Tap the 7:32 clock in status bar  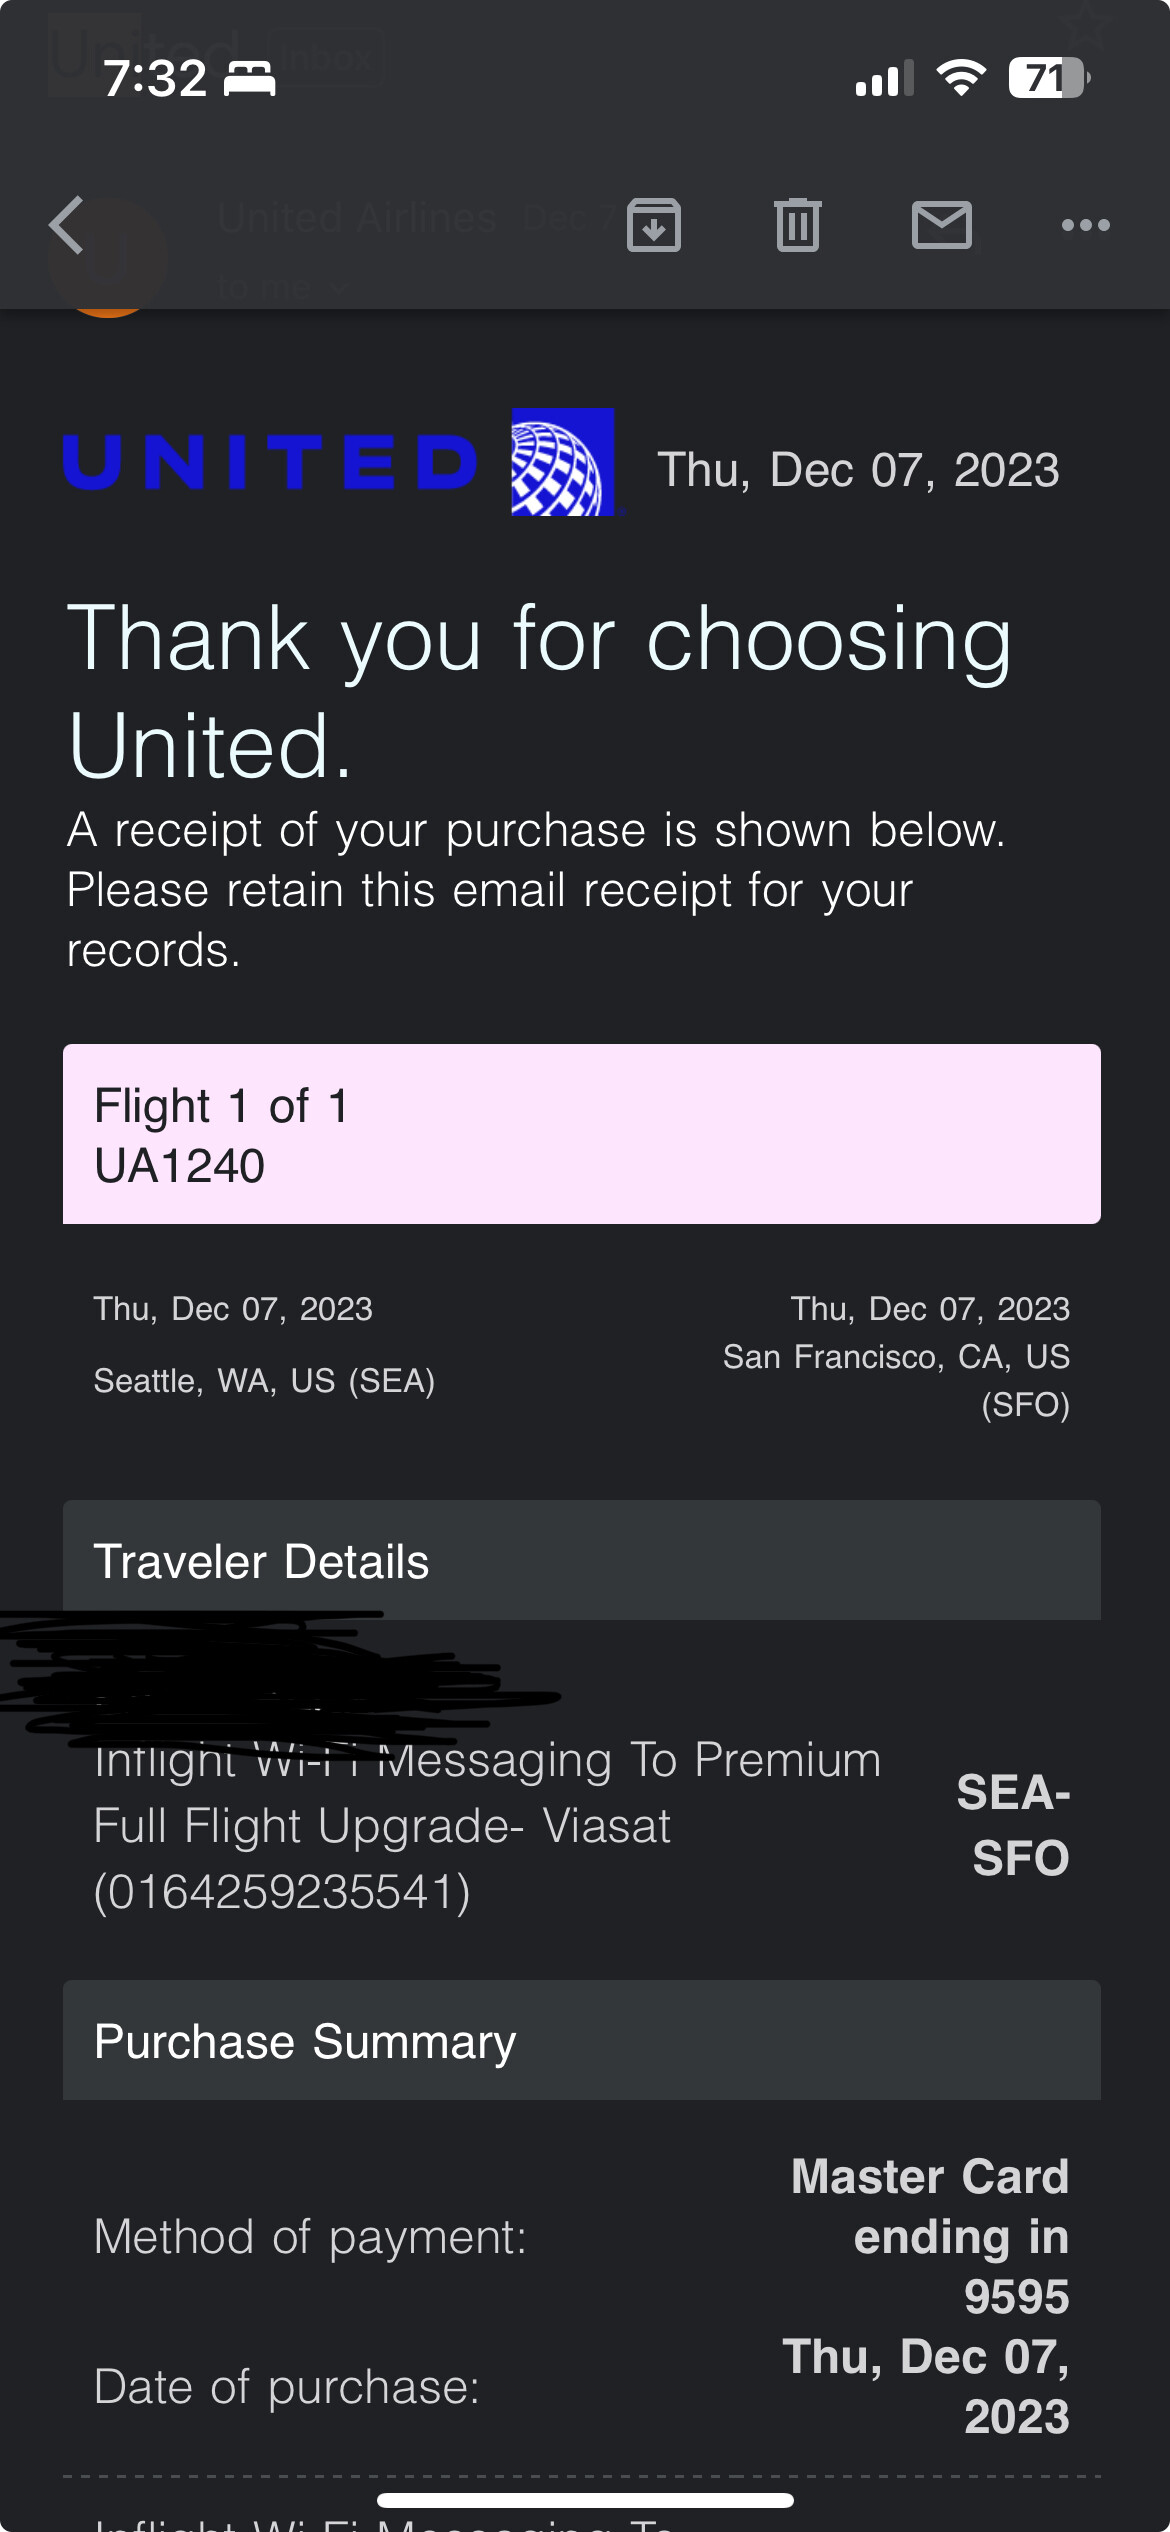pos(155,78)
